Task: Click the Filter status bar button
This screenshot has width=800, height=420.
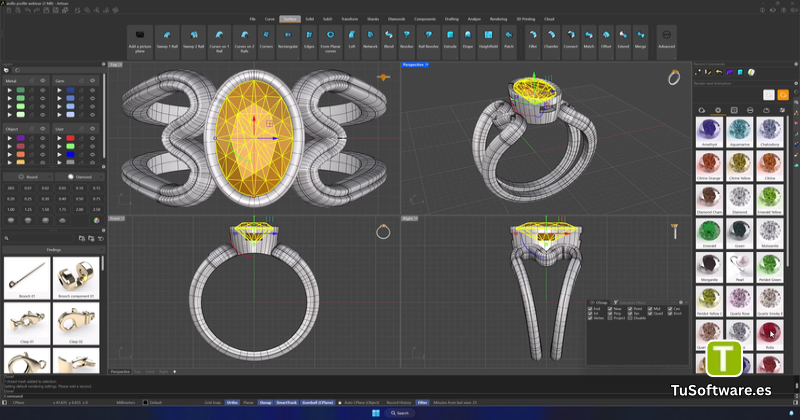Action: click(x=422, y=403)
